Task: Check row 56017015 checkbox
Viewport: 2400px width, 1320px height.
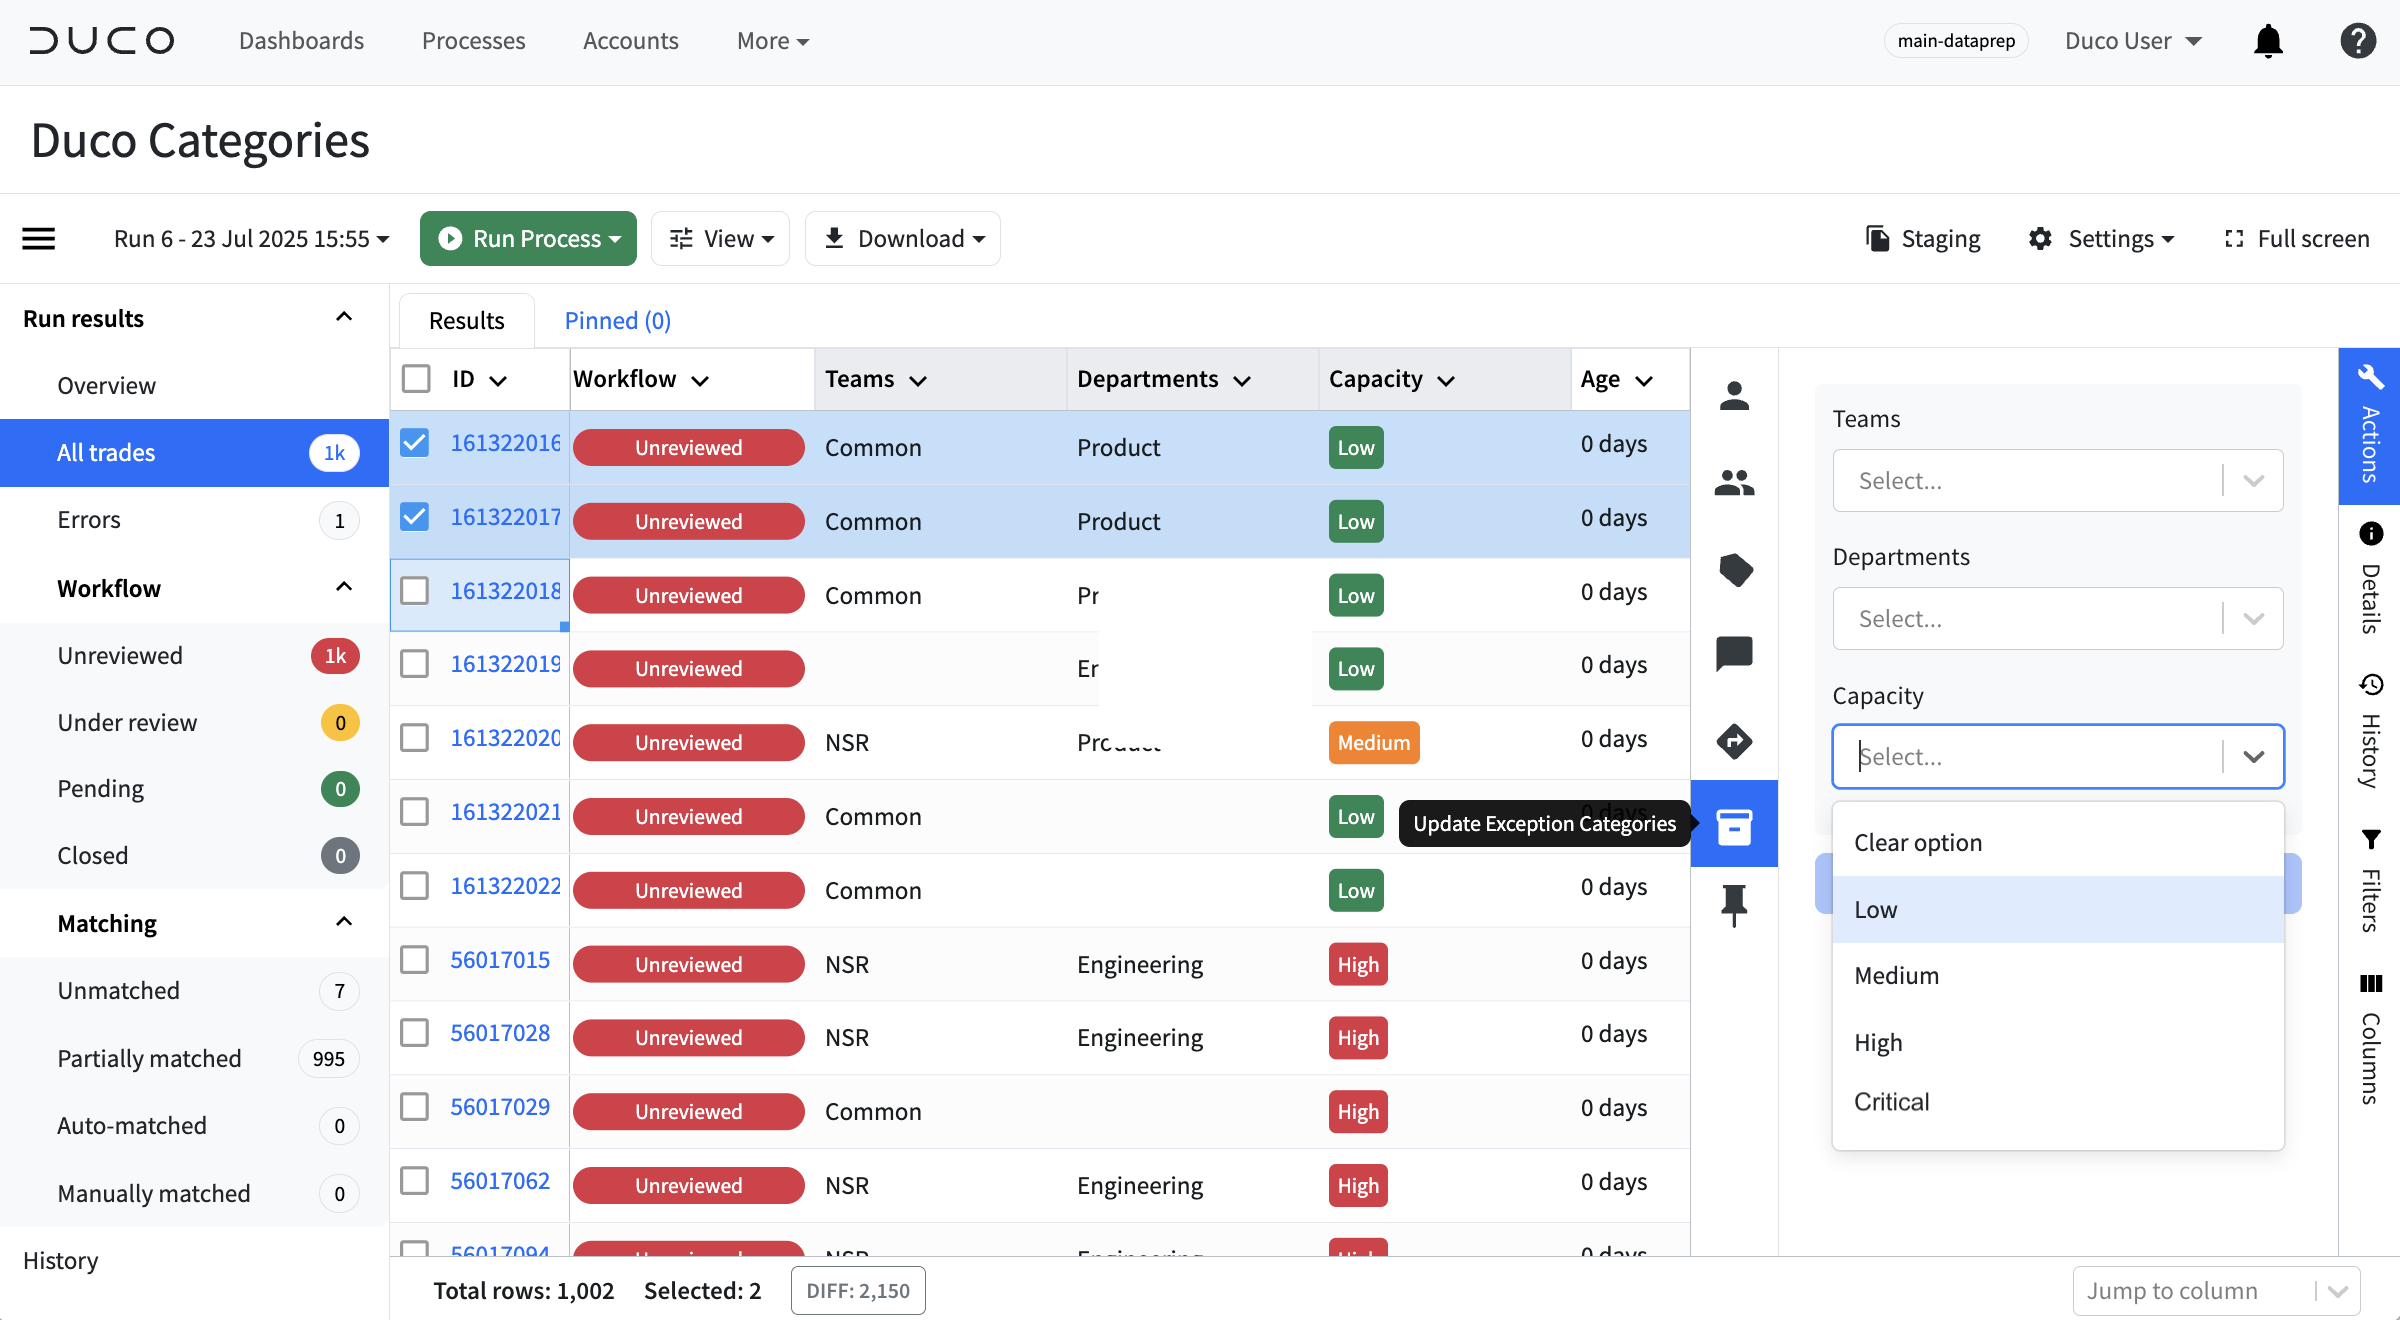Action: (415, 960)
